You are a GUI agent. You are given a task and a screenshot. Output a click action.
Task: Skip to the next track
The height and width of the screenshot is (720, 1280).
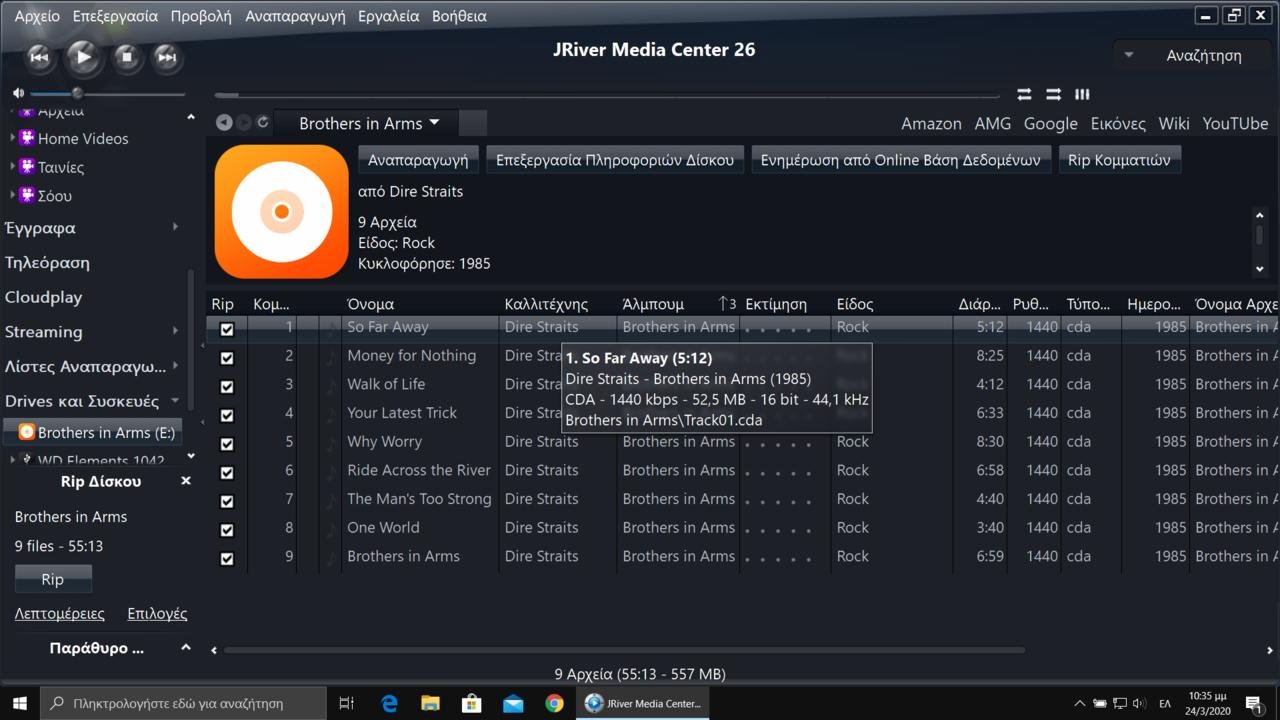click(x=166, y=57)
